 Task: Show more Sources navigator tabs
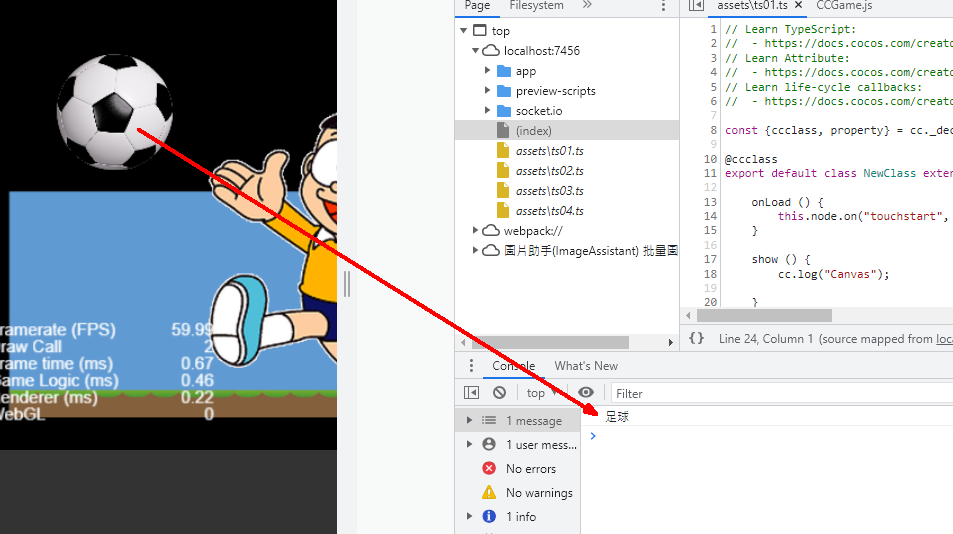(587, 5)
